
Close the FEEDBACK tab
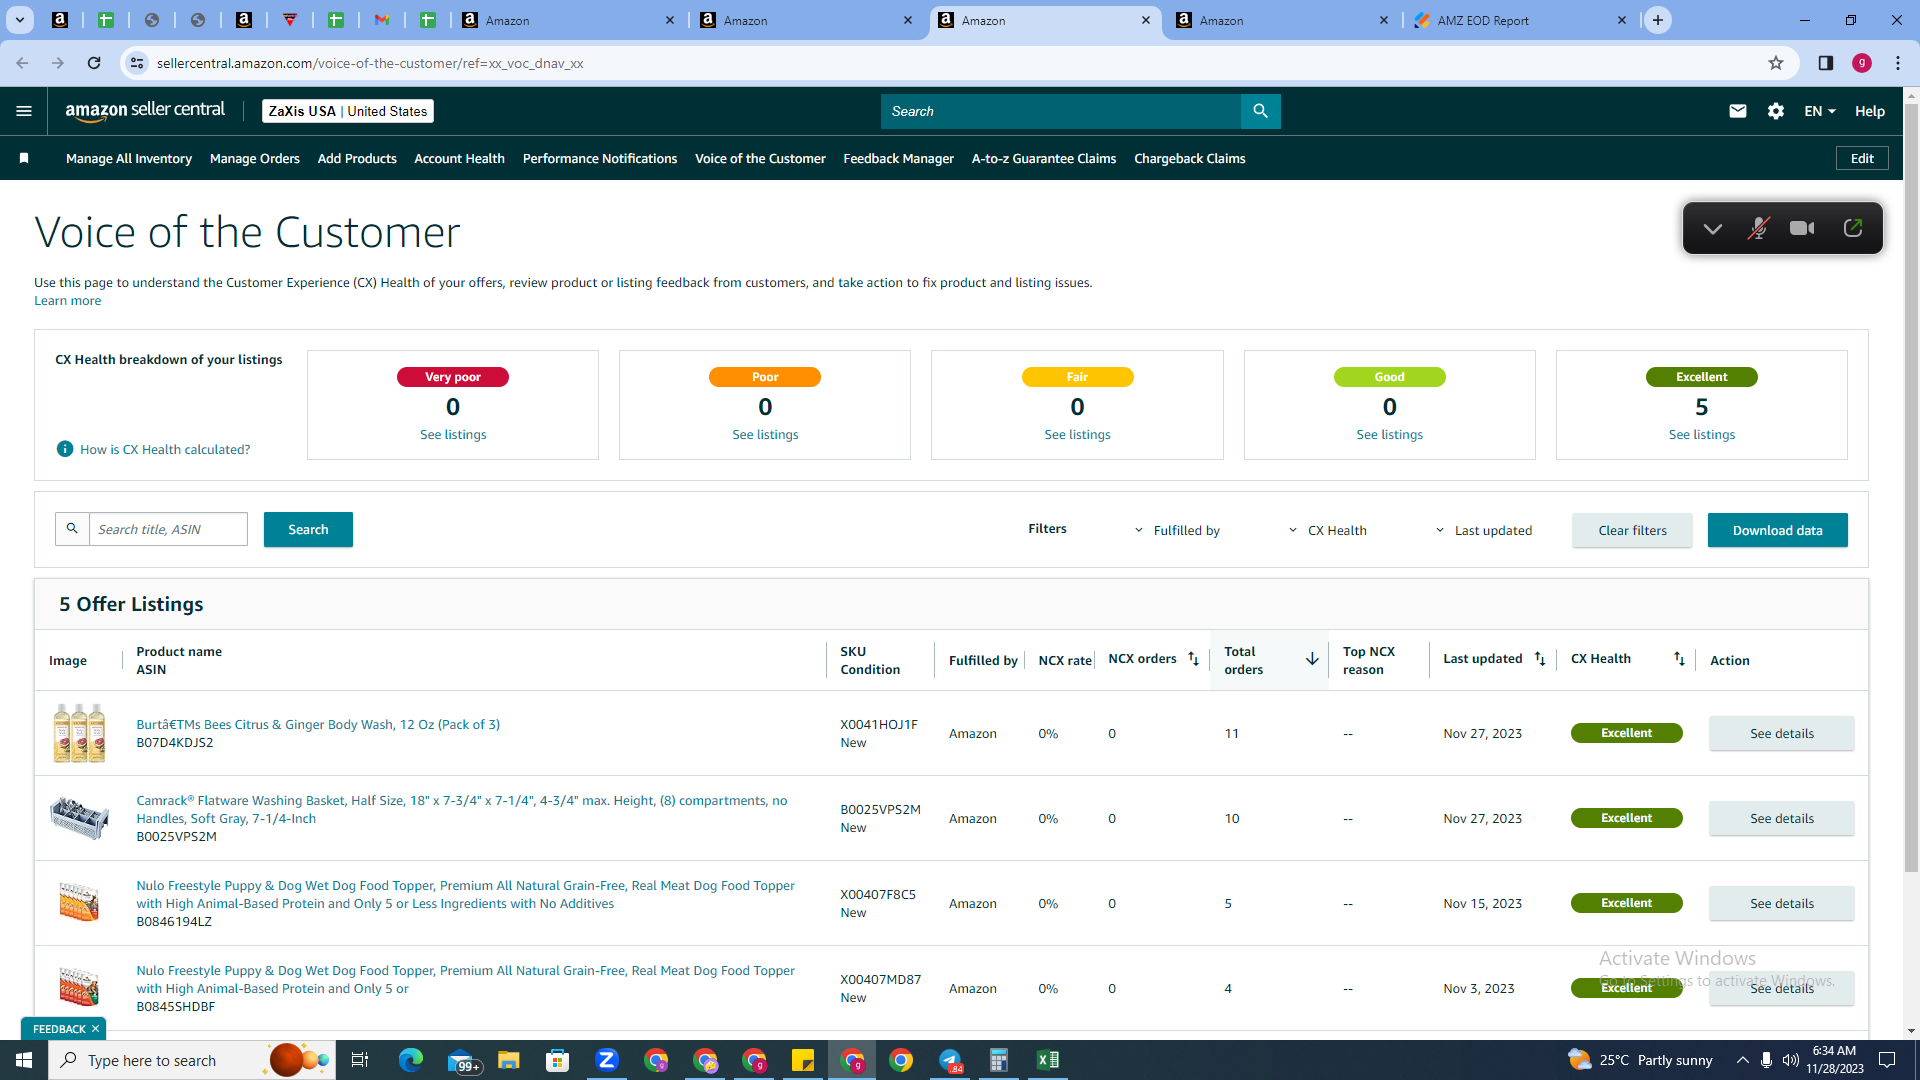(x=95, y=1028)
